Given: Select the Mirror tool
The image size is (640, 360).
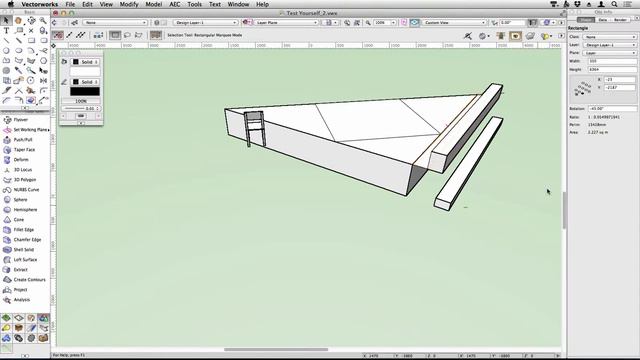Looking at the screenshot, I should pyautogui.click(x=43, y=80).
